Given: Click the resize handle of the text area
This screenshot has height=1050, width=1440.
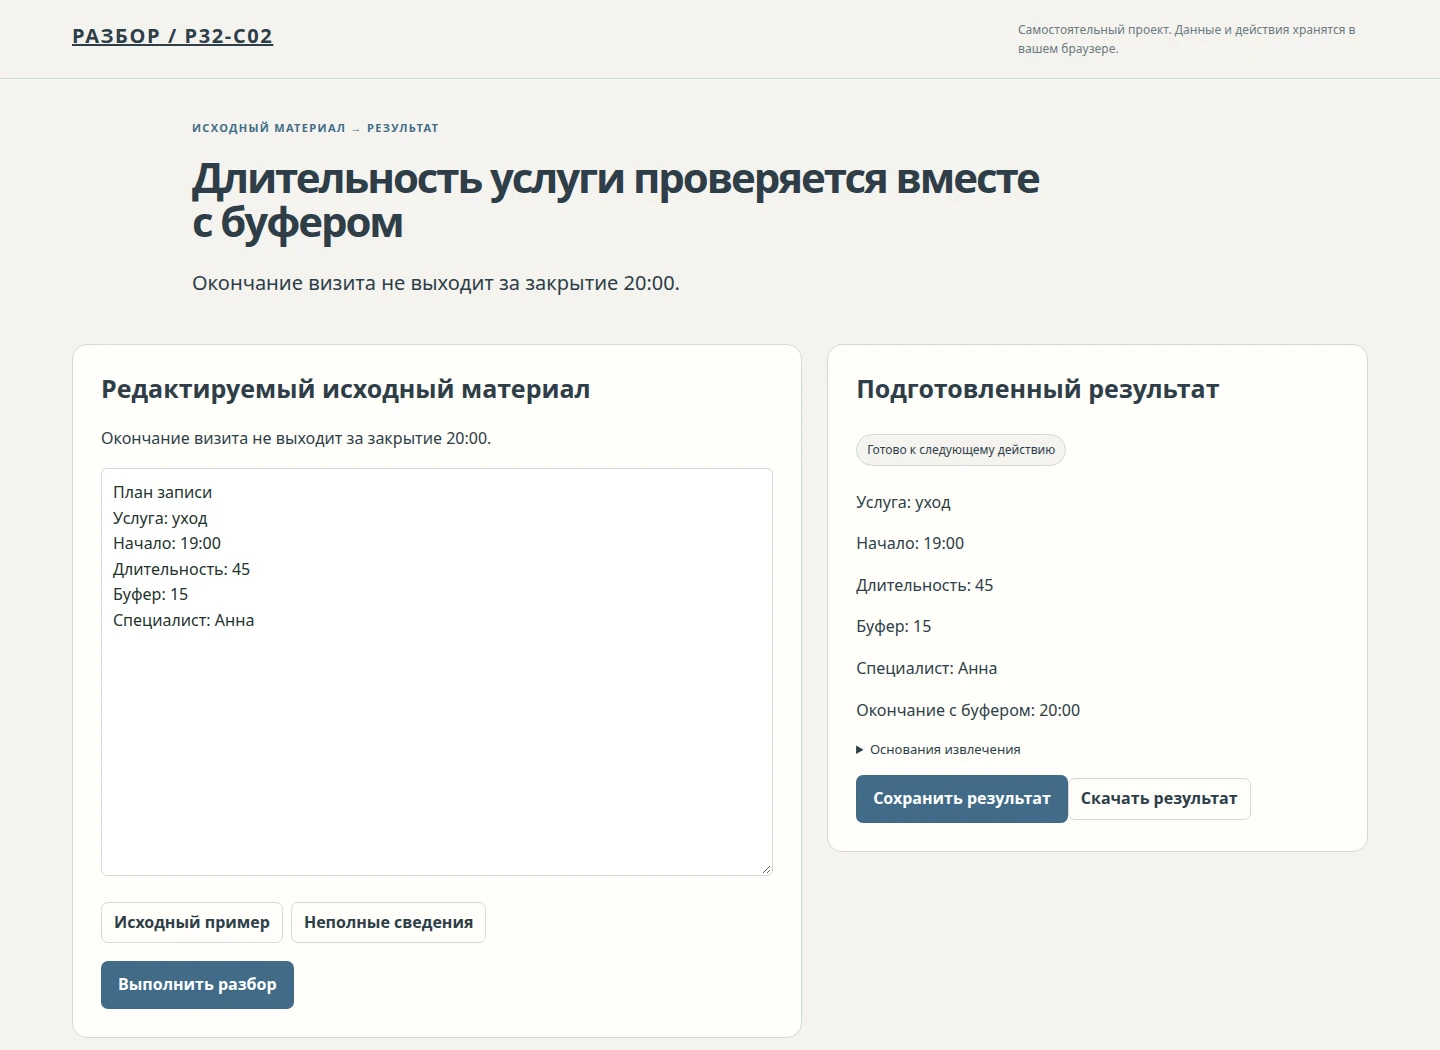Looking at the screenshot, I should [x=766, y=869].
